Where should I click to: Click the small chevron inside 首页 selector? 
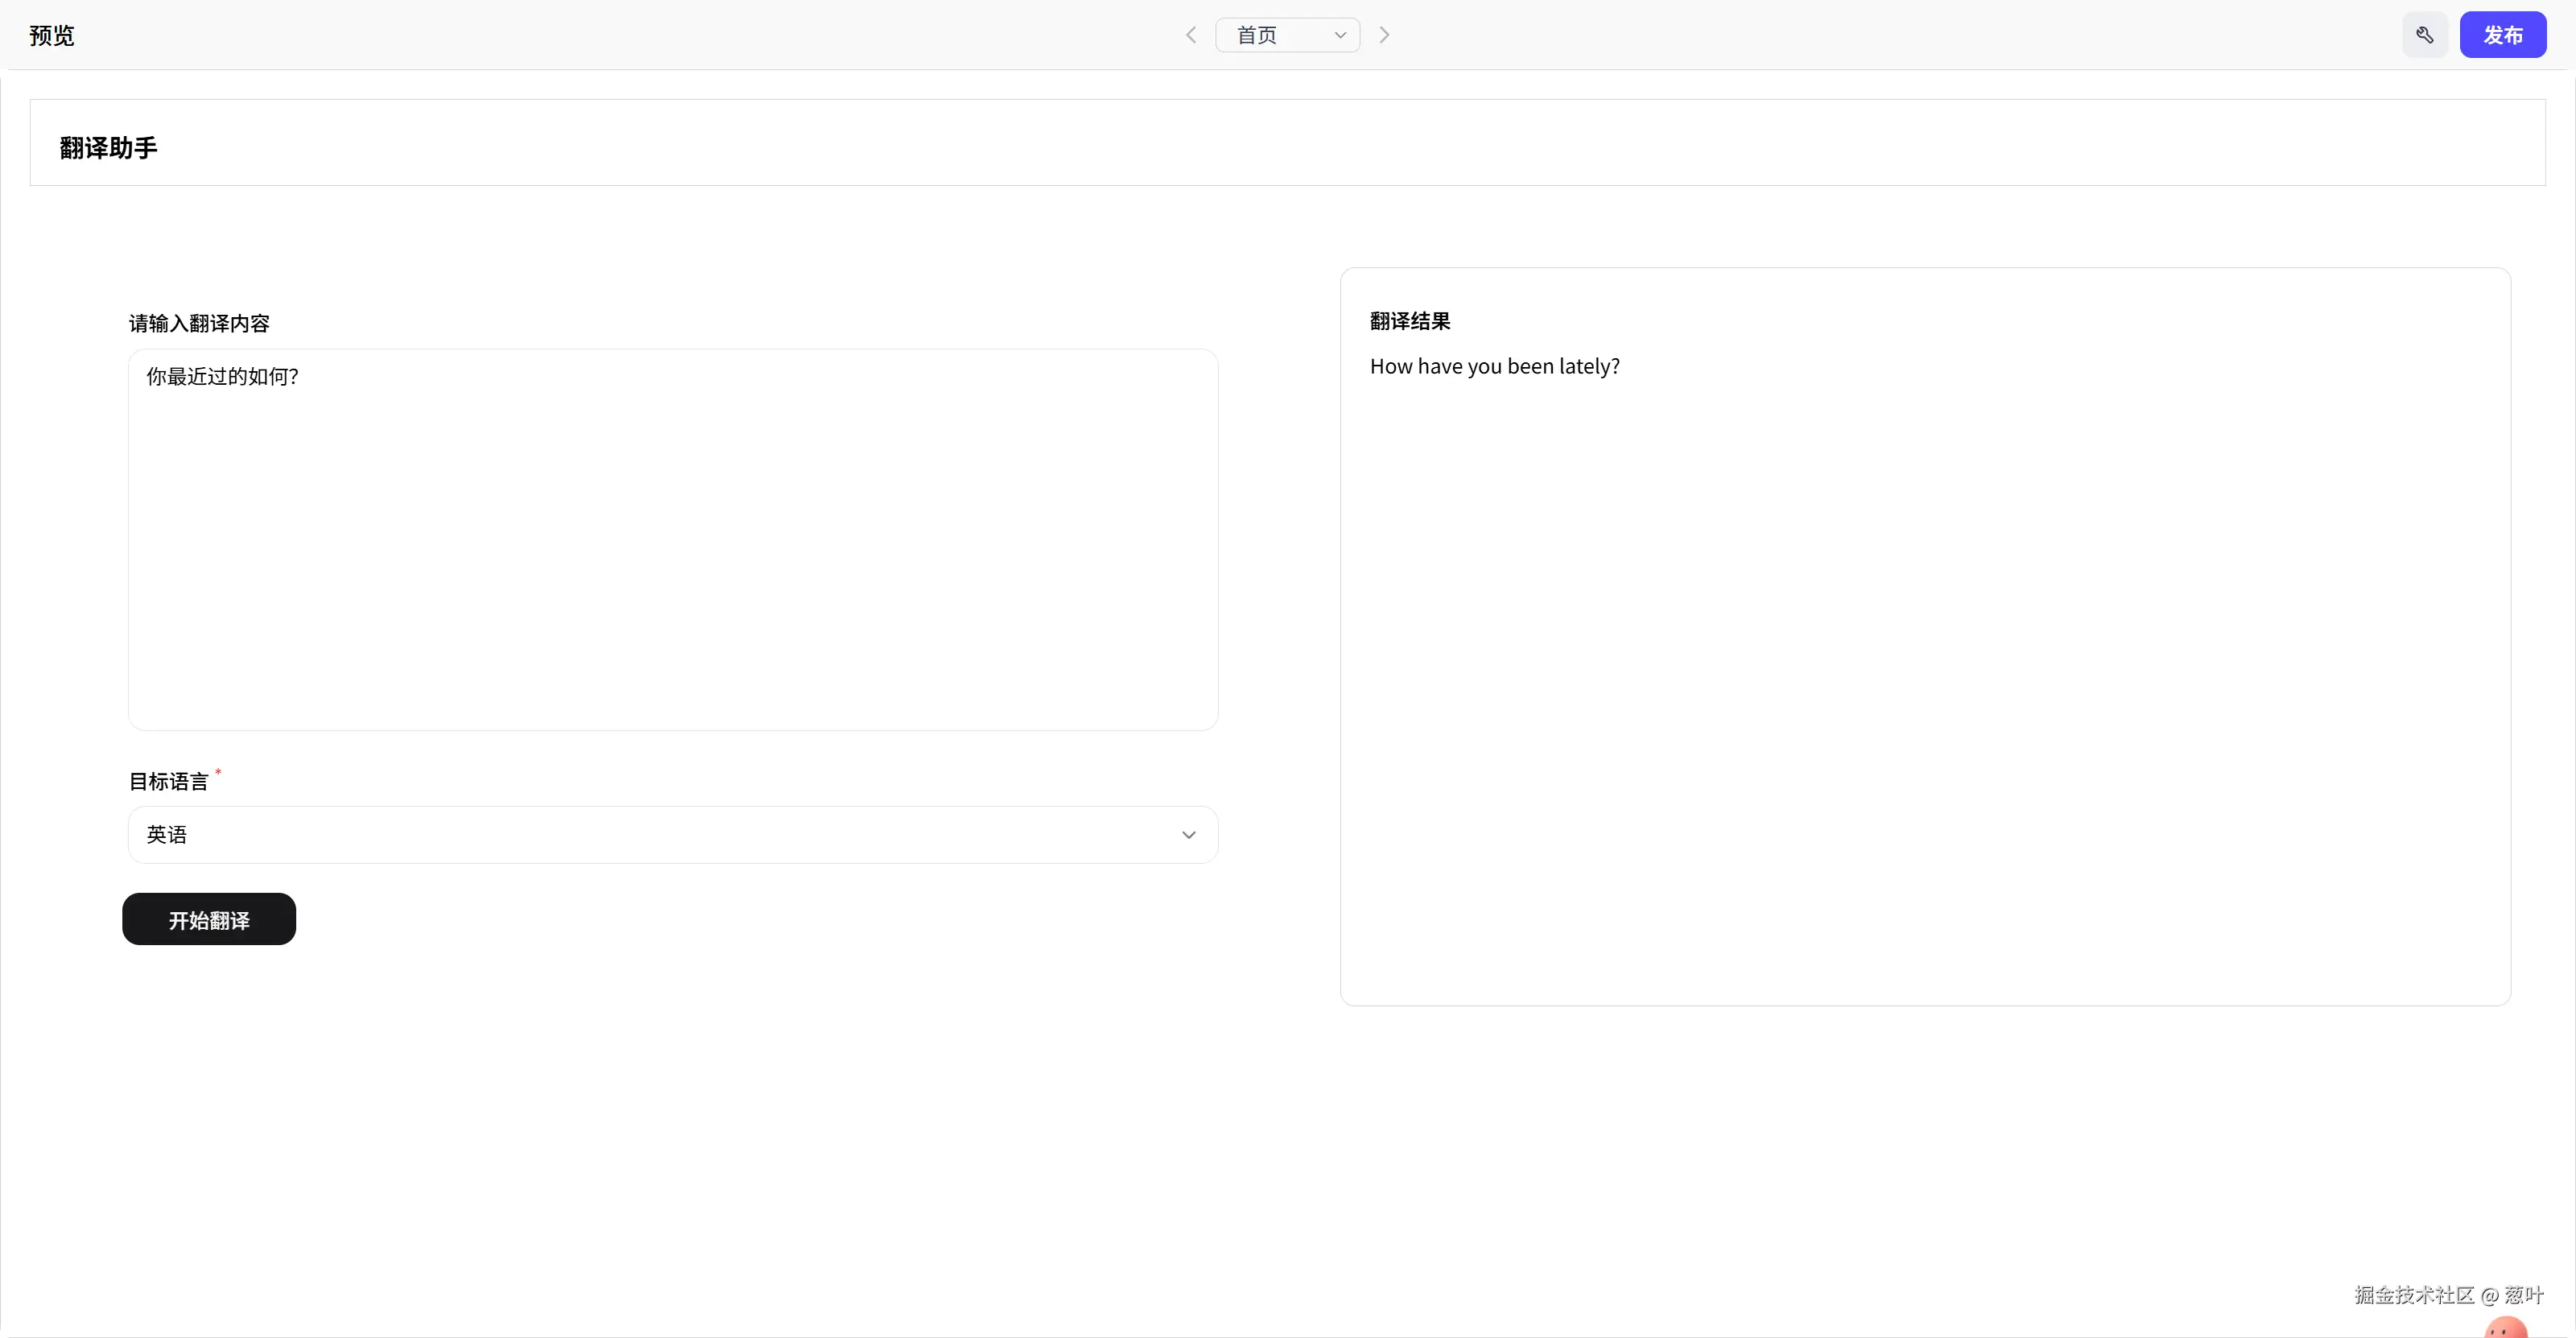pyautogui.click(x=1340, y=35)
